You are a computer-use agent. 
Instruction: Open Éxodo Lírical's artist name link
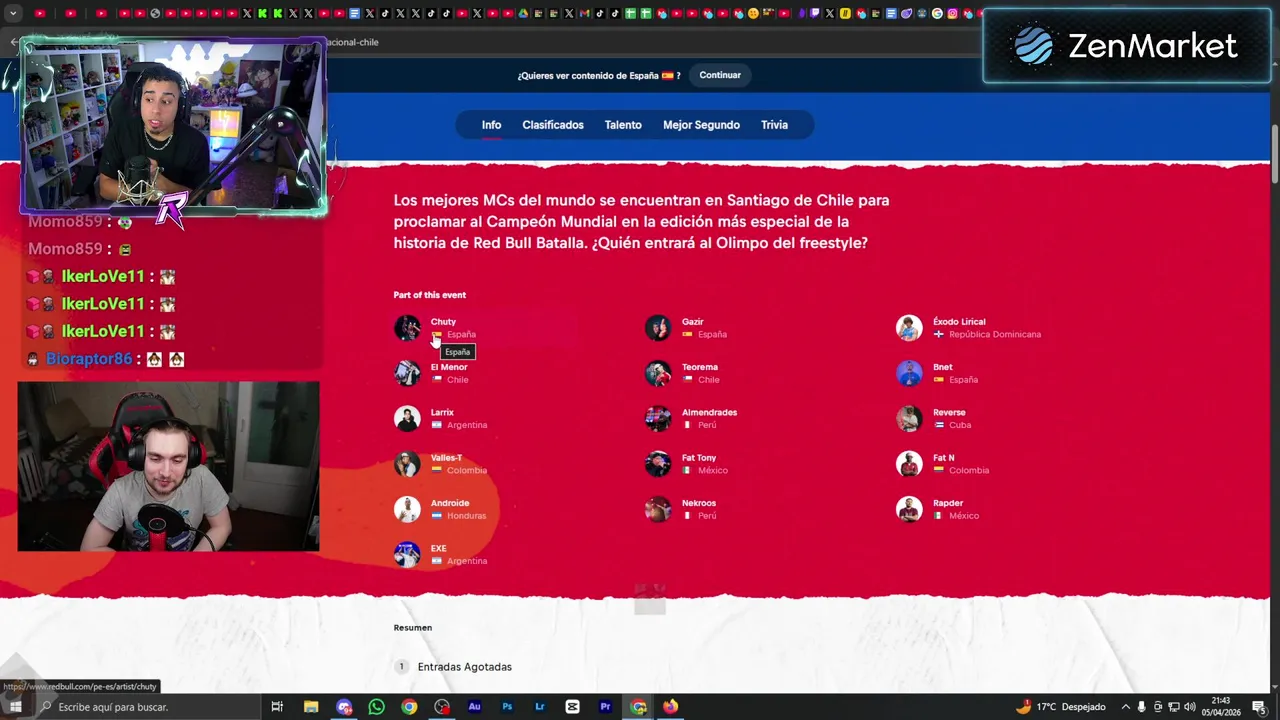pyautogui.click(x=959, y=322)
